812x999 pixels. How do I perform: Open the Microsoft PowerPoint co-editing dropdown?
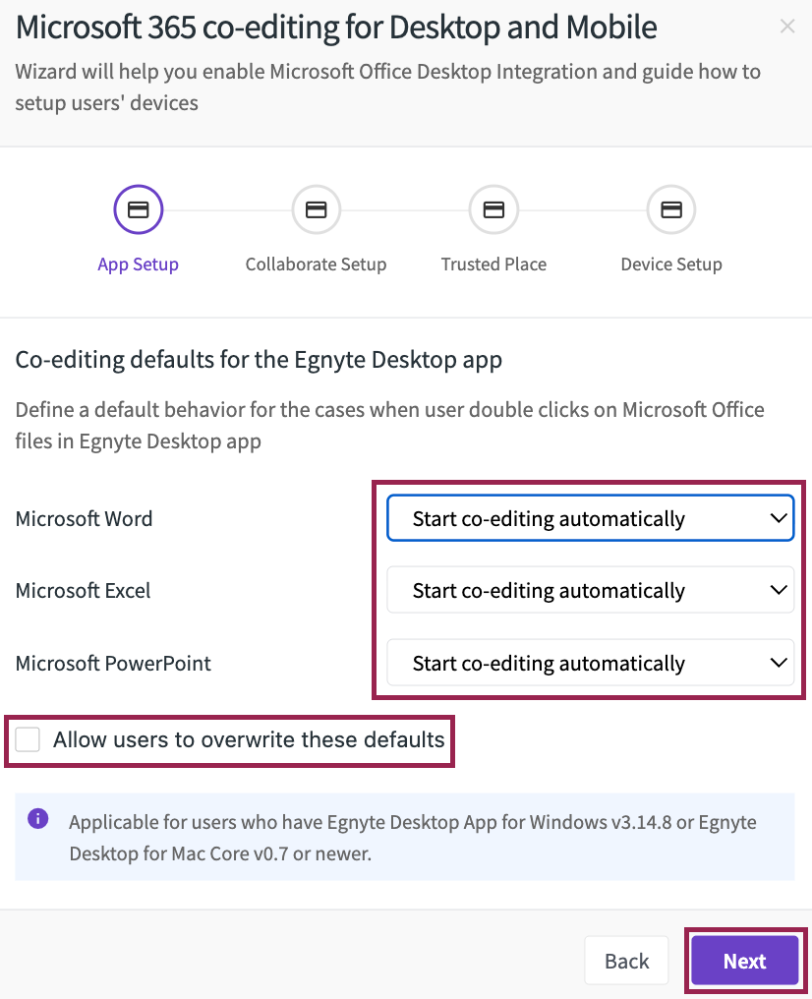click(590, 663)
